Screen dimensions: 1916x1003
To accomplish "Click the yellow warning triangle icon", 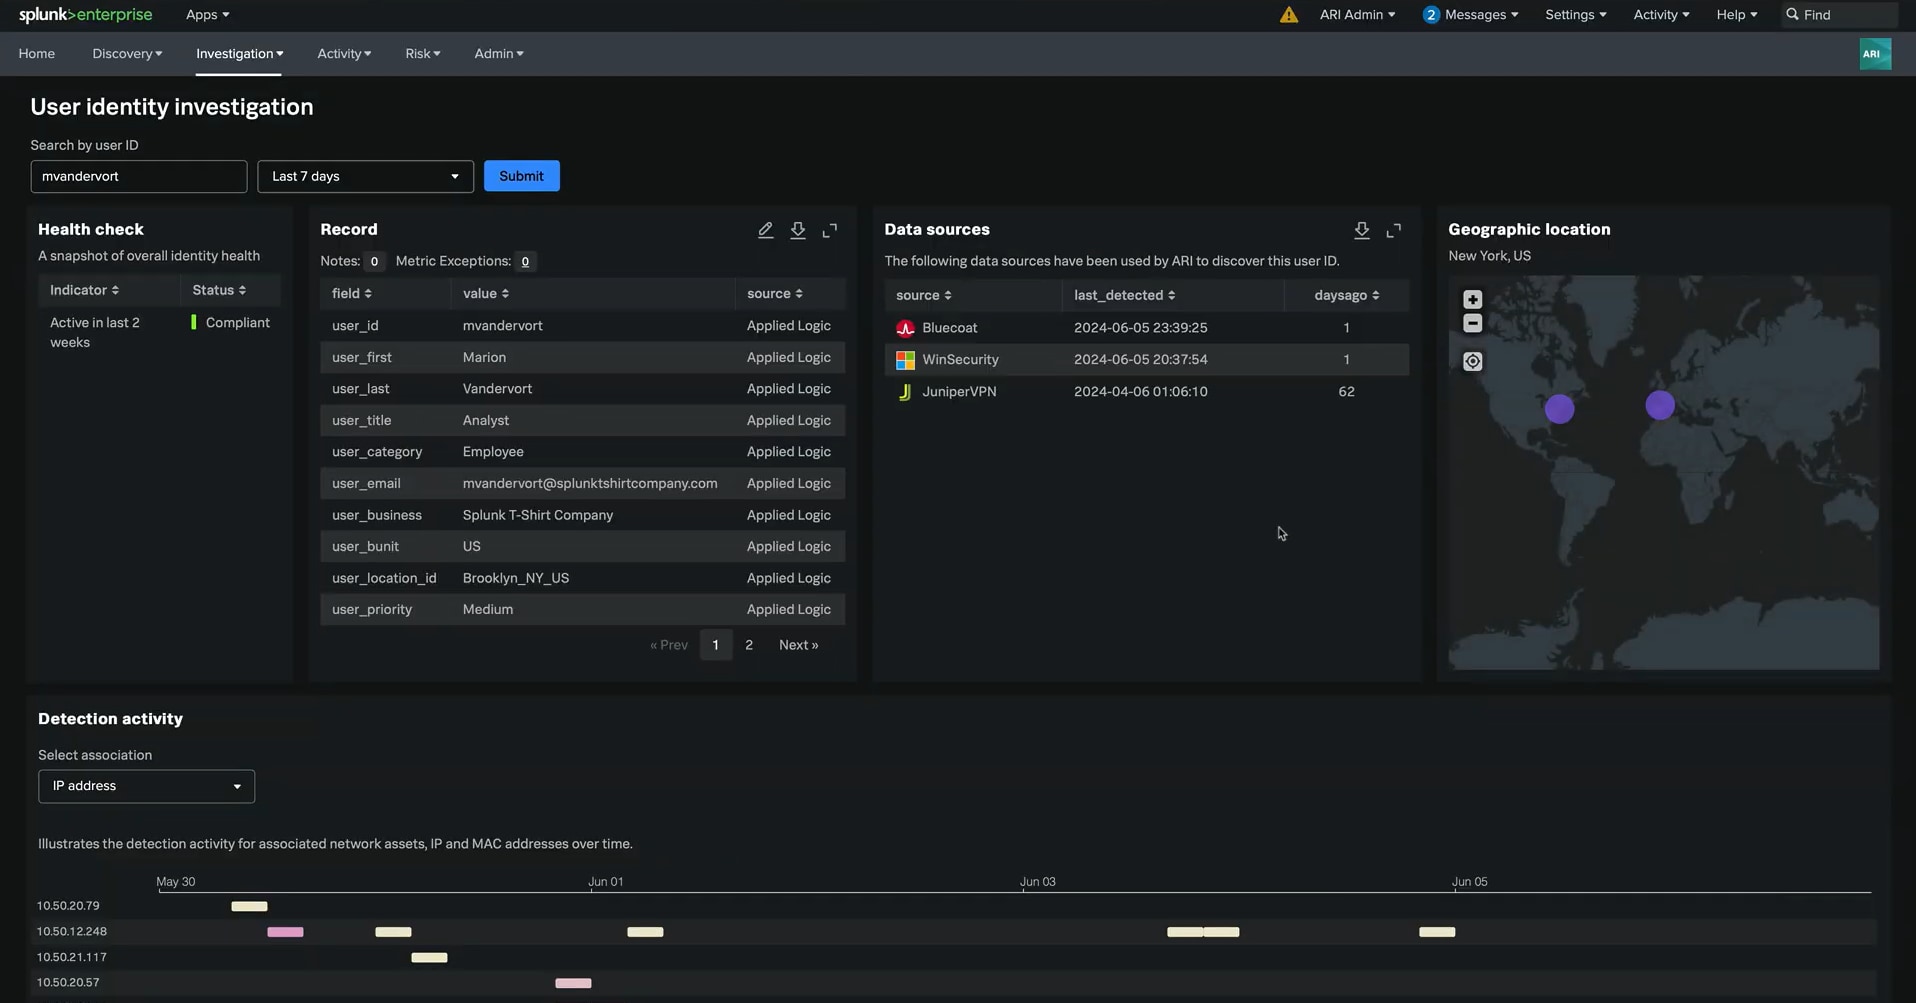I will (1289, 15).
